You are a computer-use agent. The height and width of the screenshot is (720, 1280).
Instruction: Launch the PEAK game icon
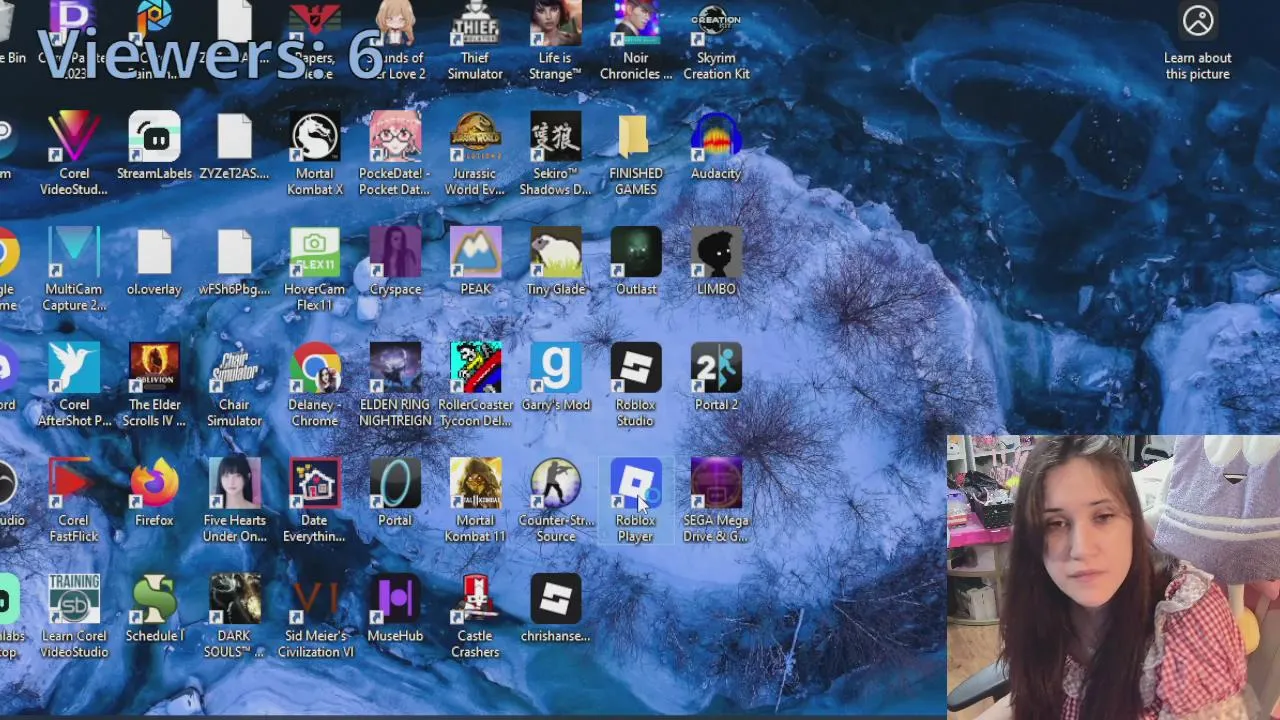475,262
